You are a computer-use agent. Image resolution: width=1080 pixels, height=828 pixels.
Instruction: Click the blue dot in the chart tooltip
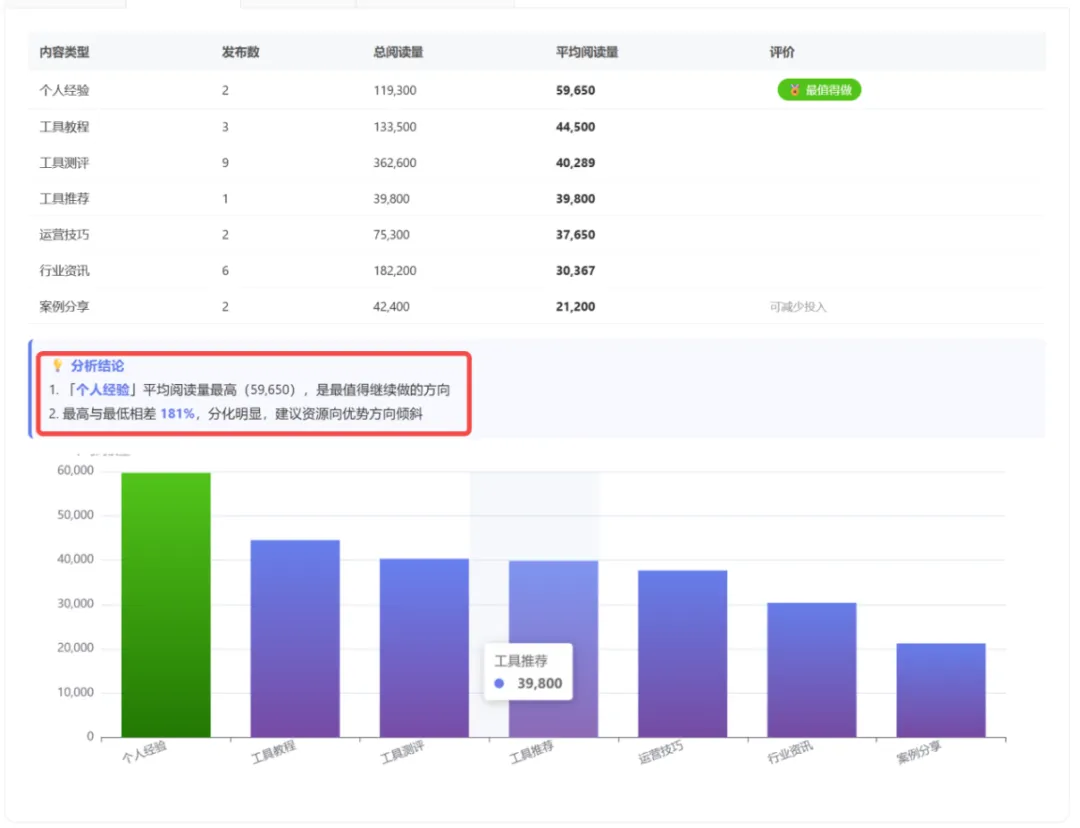[499, 683]
